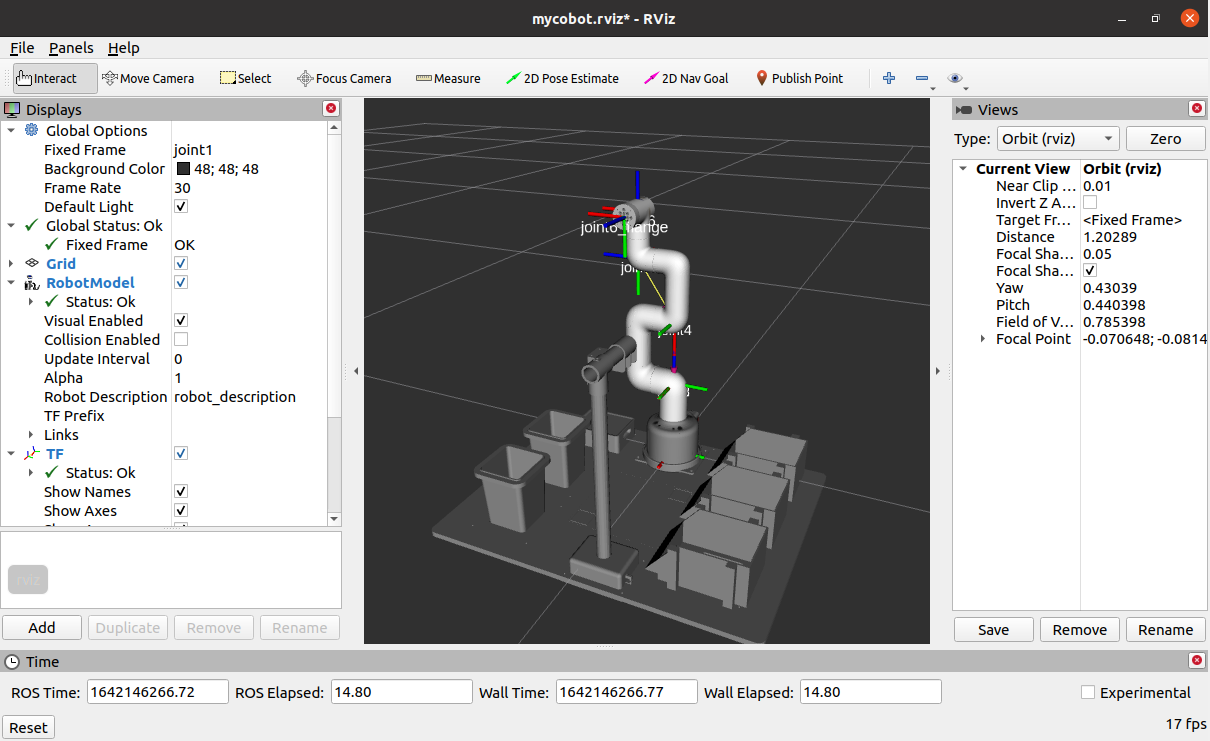
Task: Click the Publish Point tool
Action: pos(799,78)
